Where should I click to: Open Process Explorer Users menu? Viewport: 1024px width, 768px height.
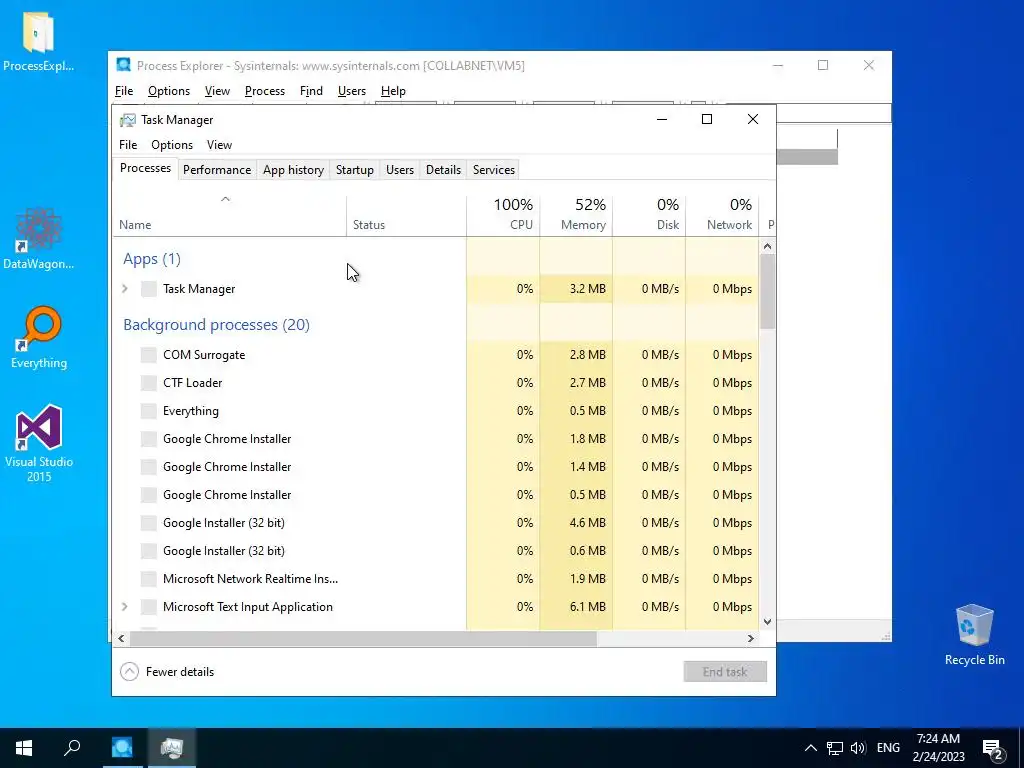coord(351,91)
